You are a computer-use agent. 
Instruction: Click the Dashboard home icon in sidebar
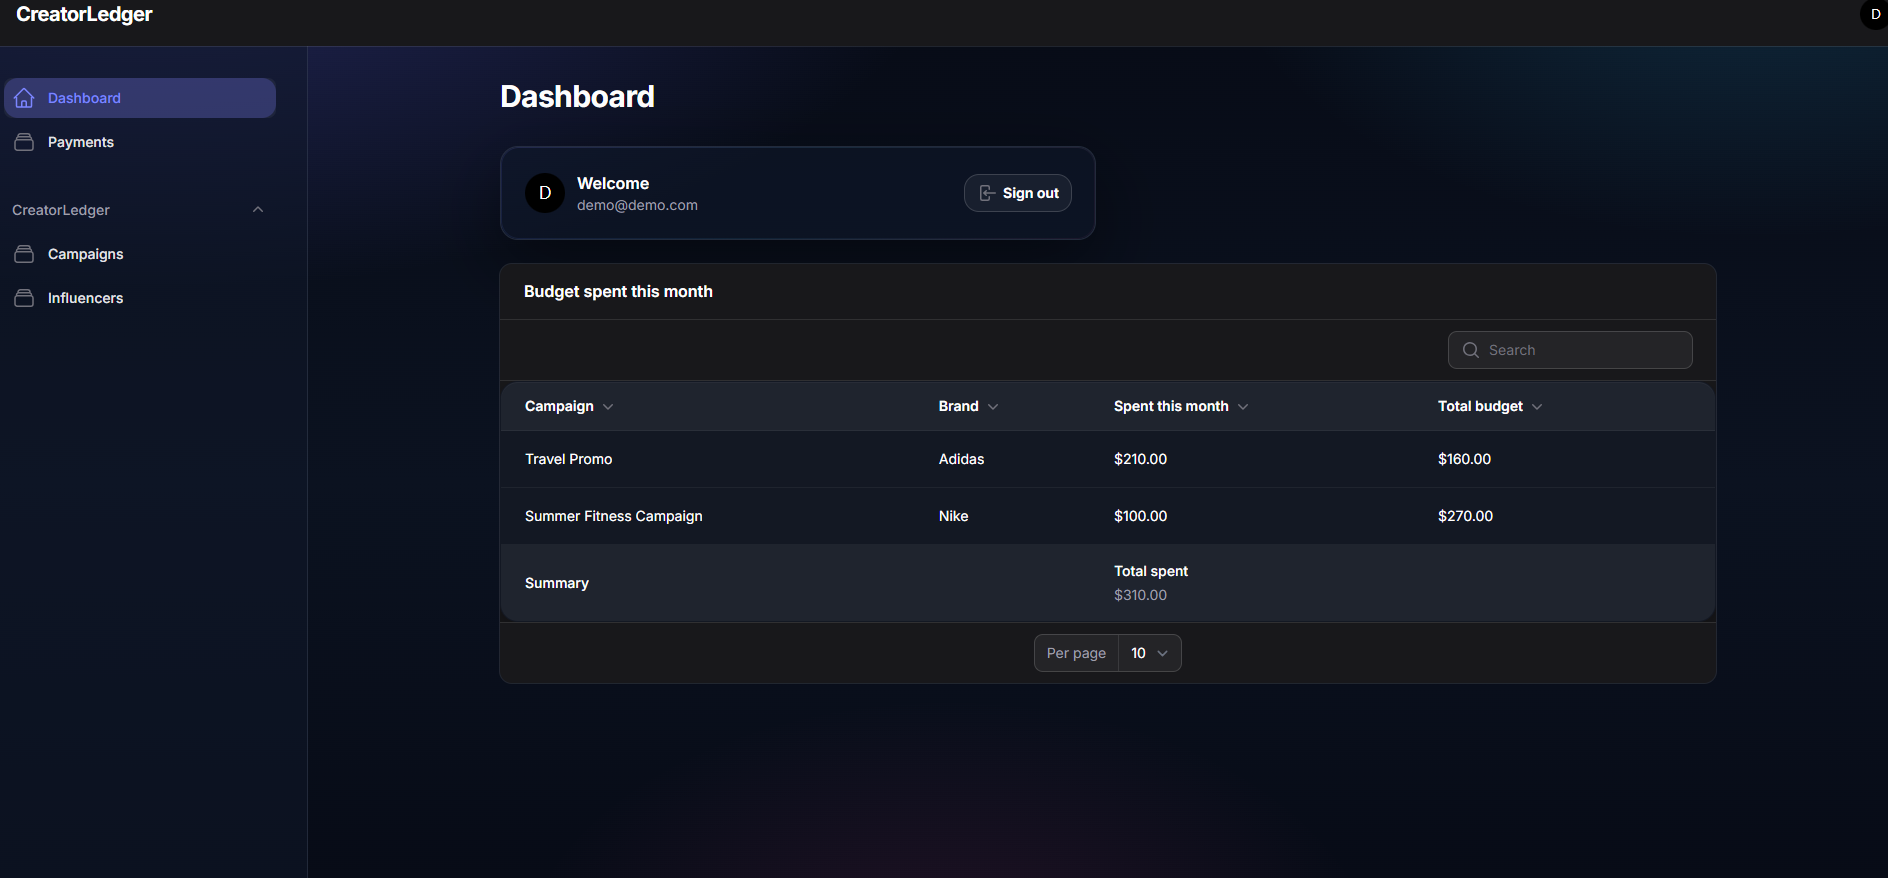pyautogui.click(x=24, y=98)
